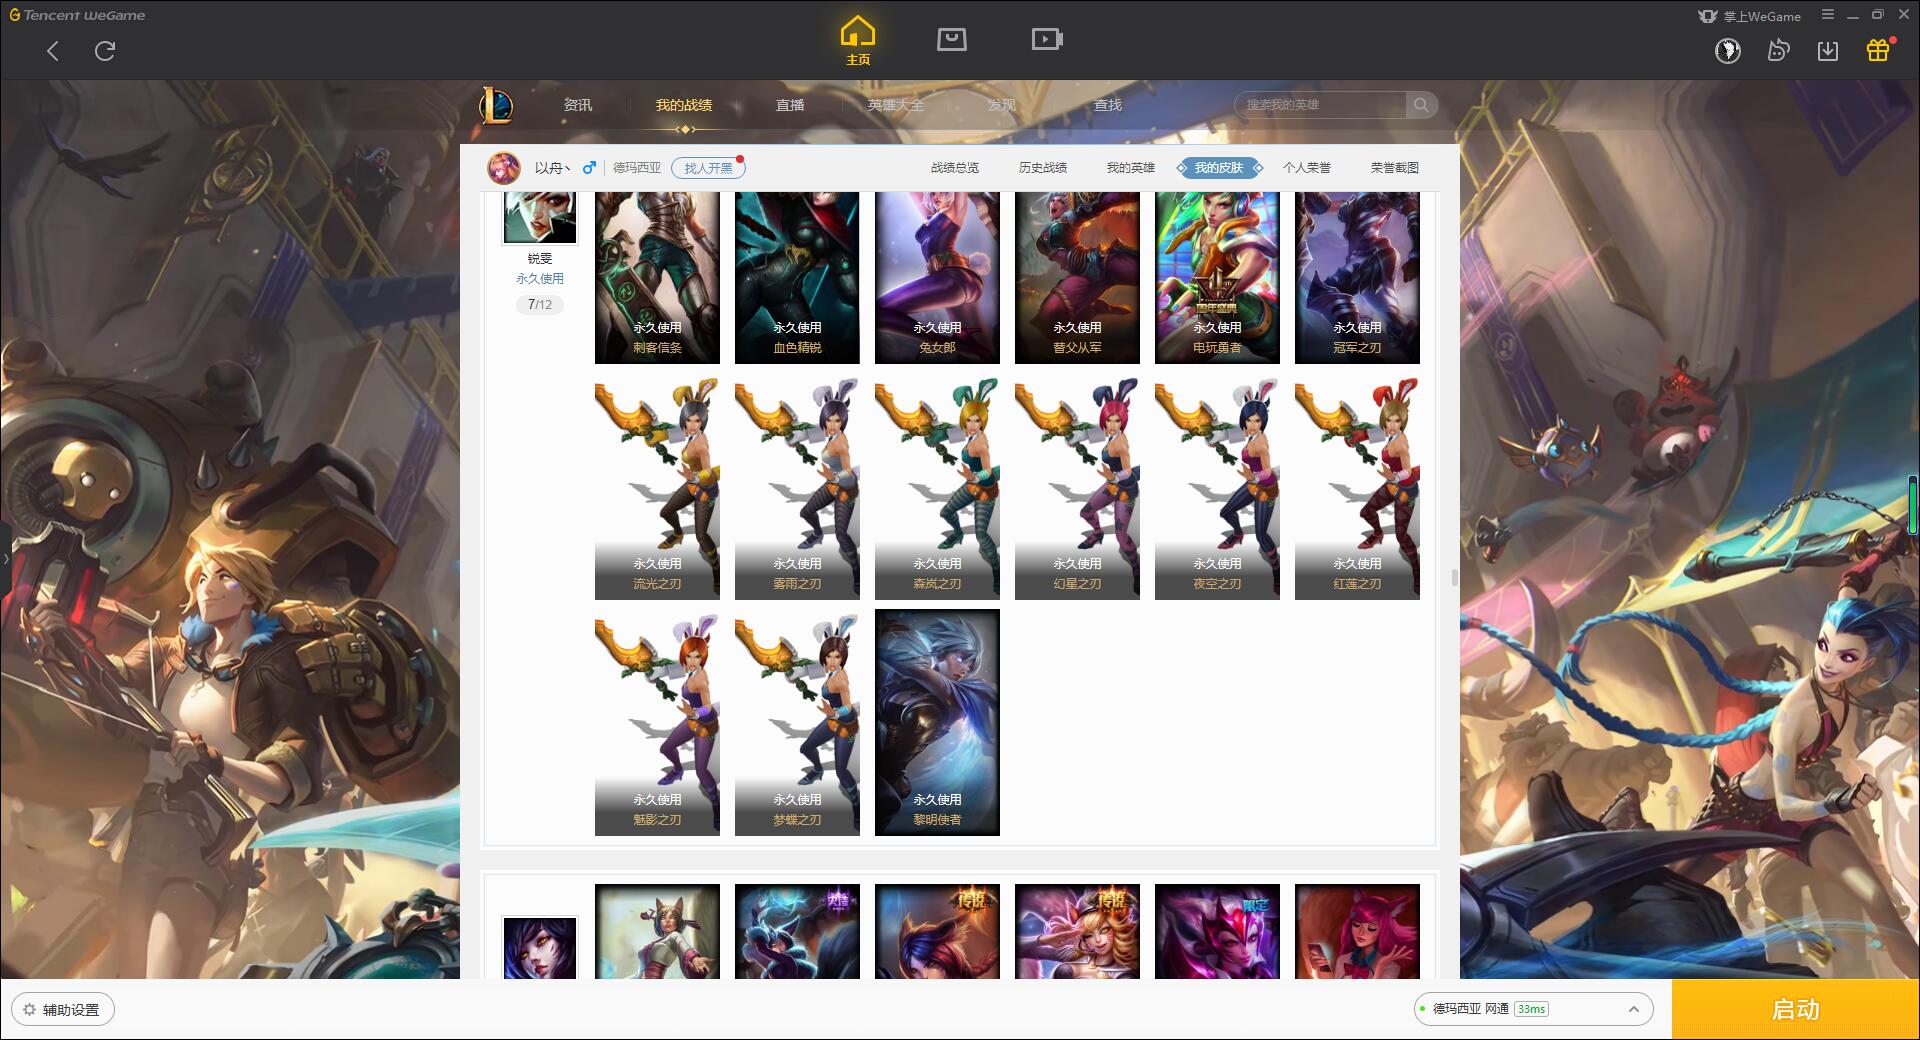The height and width of the screenshot is (1040, 1920).
Task: Select the 红莲之刃 chroma card
Action: (1357, 487)
